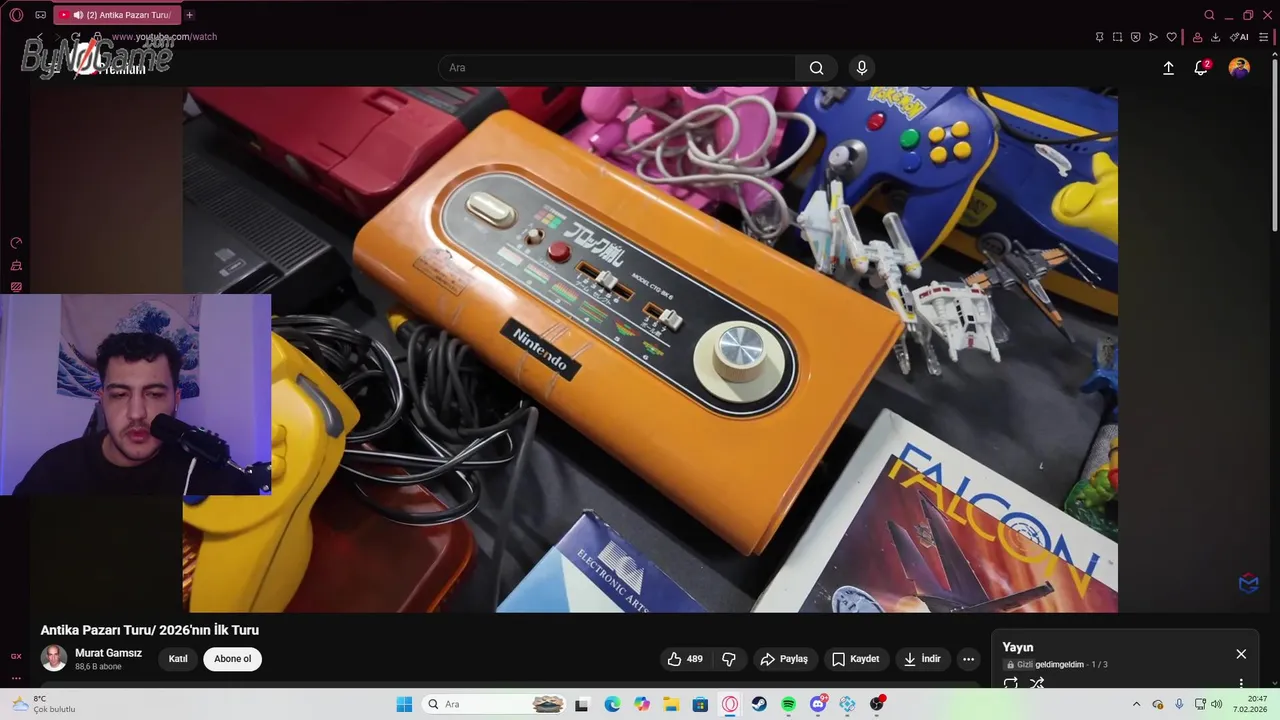Open the Easy Setup sliders icon
The height and width of the screenshot is (720, 1280).
point(1263,37)
